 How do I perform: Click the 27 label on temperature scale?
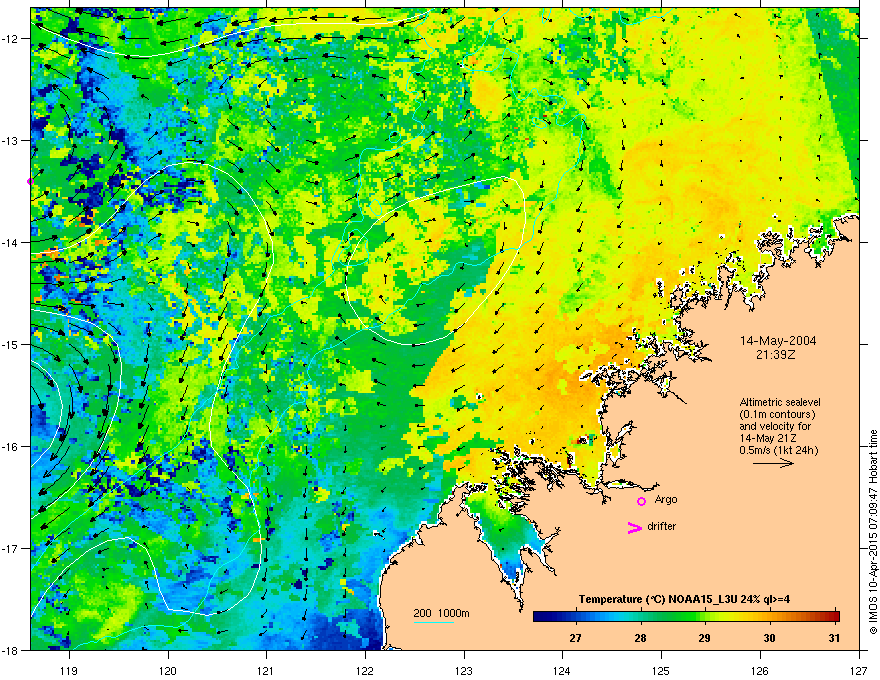575,638
